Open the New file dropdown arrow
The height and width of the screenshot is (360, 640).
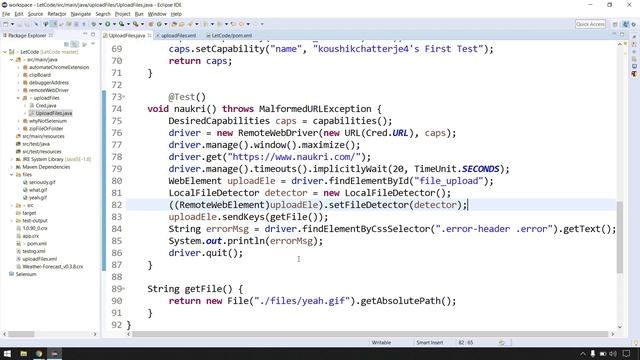12,24
